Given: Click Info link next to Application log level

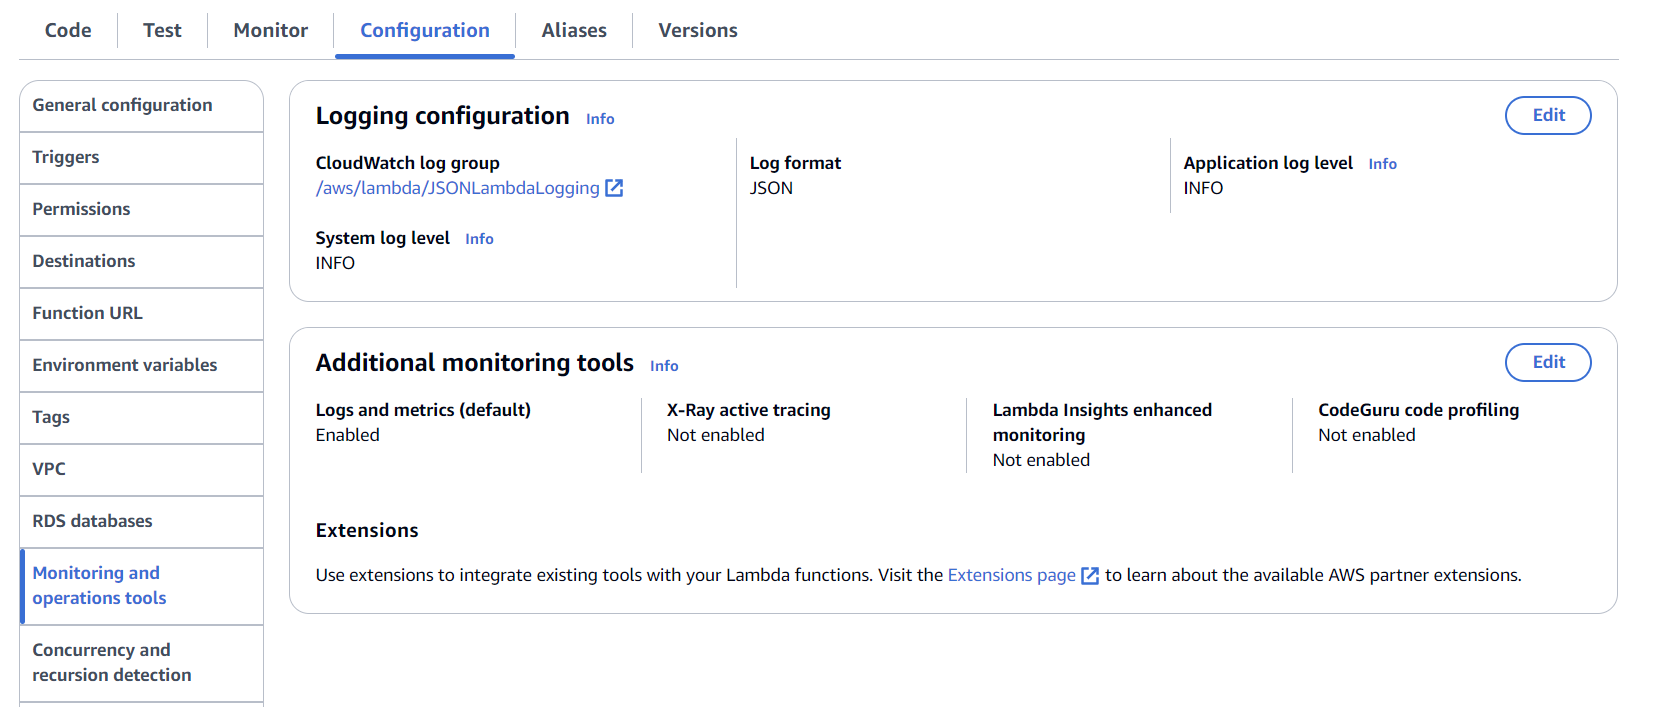Looking at the screenshot, I should click(x=1382, y=164).
